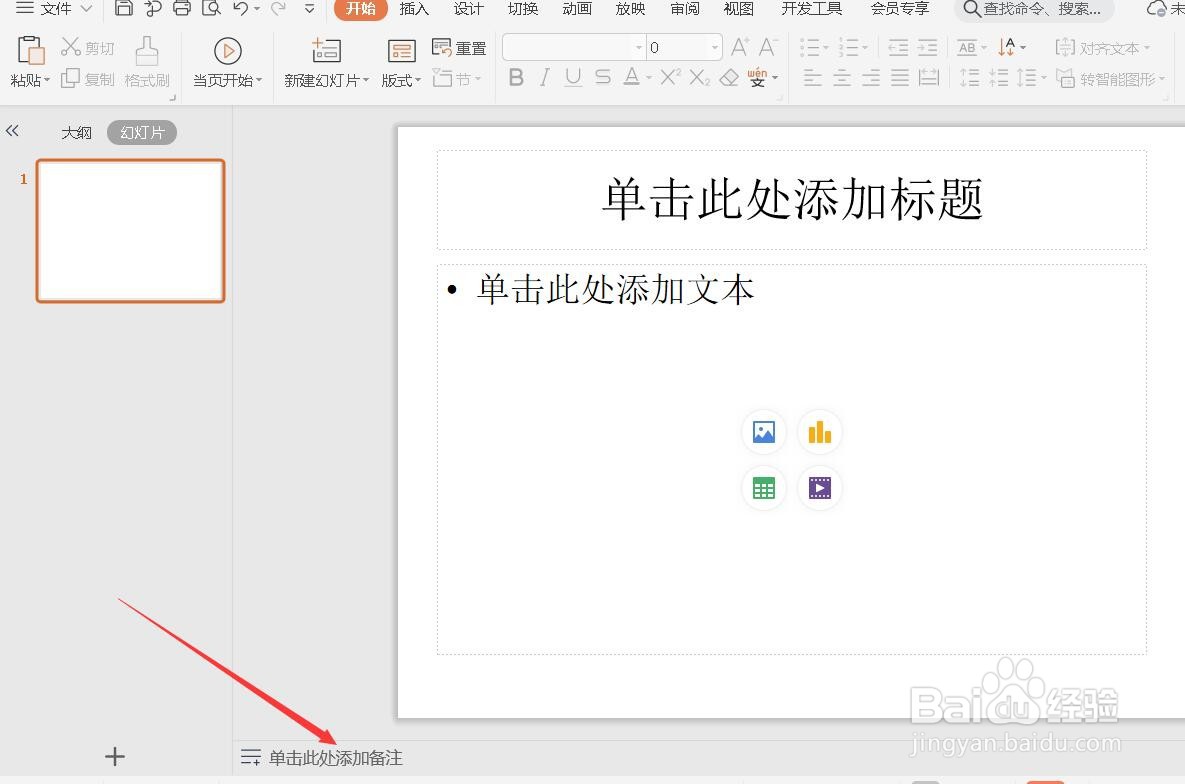
Task: Align text left
Action: click(812, 78)
